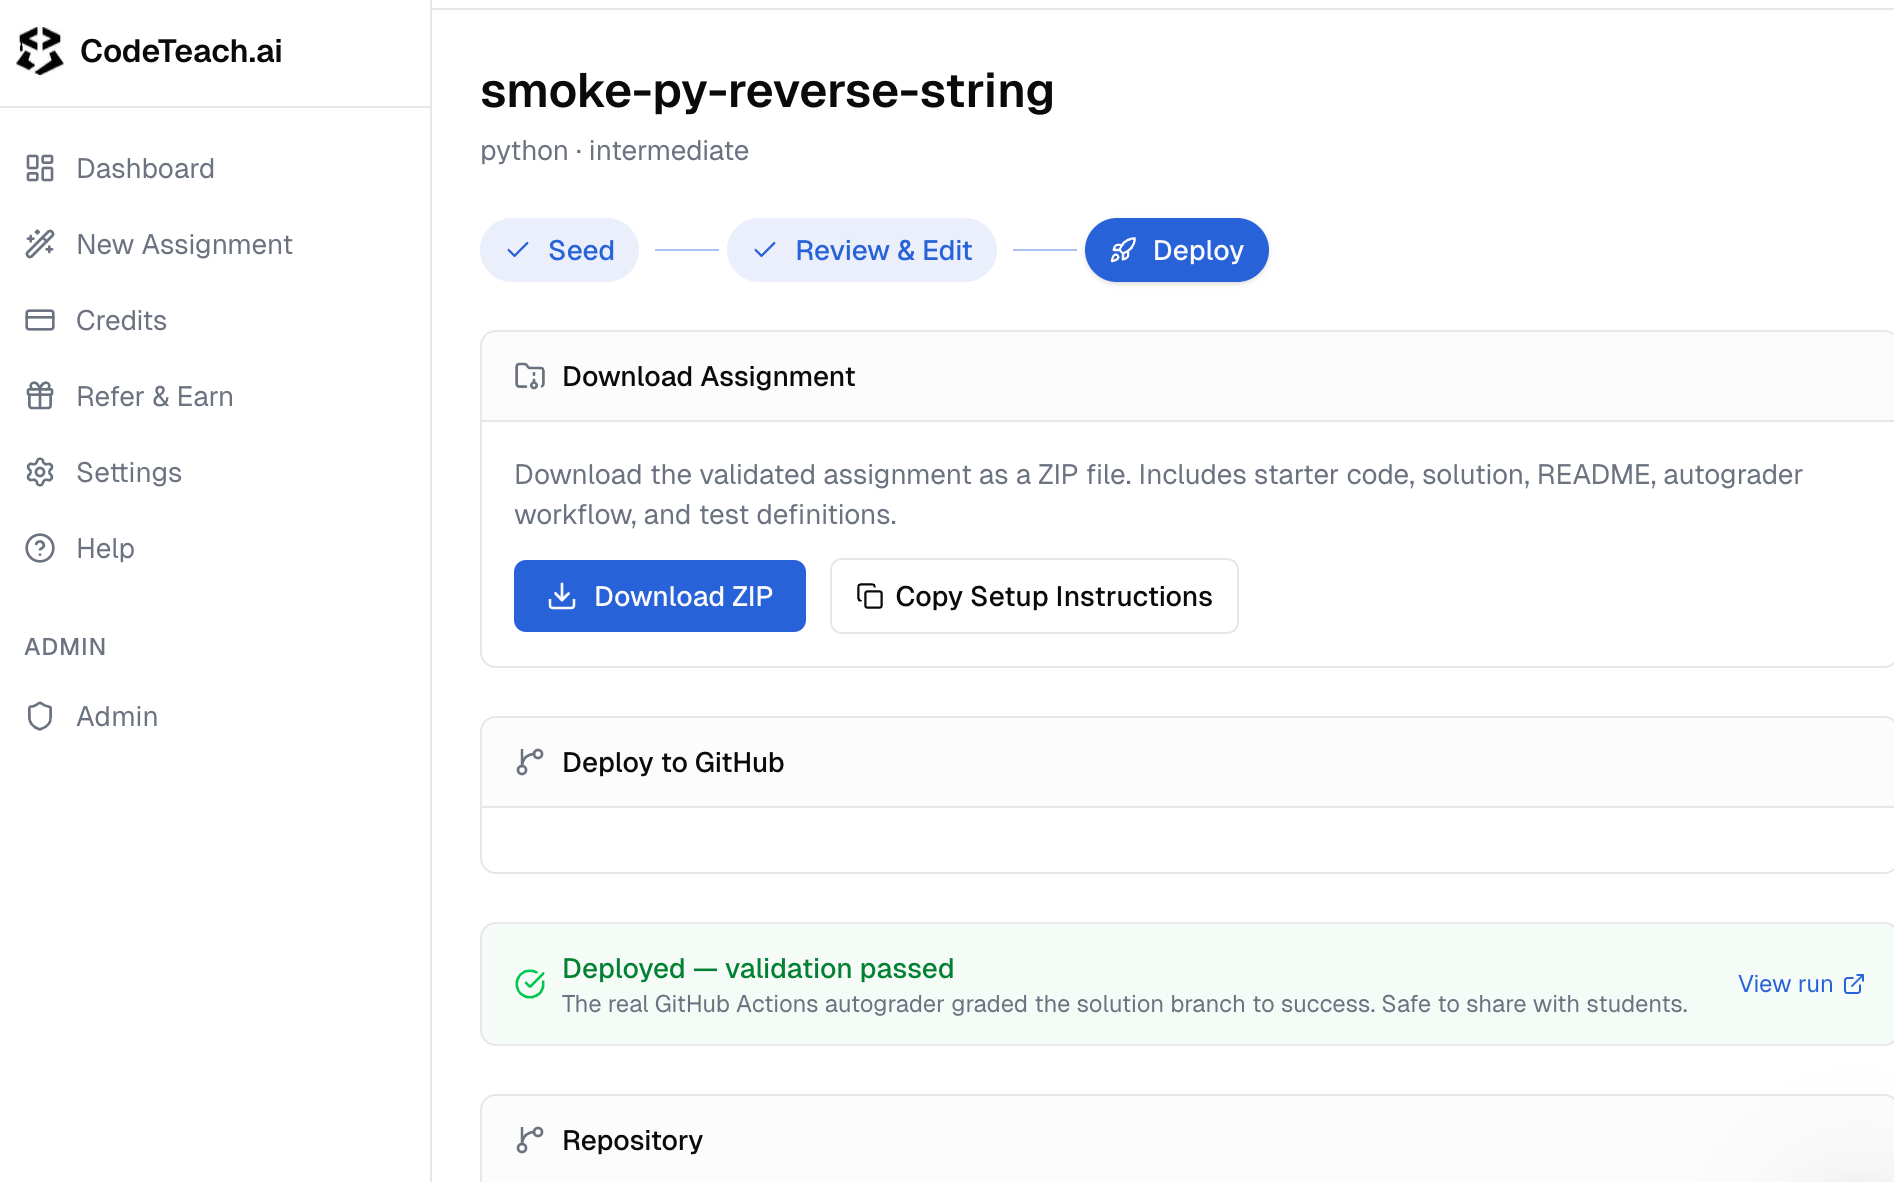Click the Dashboard grid icon
Screen dimensions: 1894x1182
(40, 168)
